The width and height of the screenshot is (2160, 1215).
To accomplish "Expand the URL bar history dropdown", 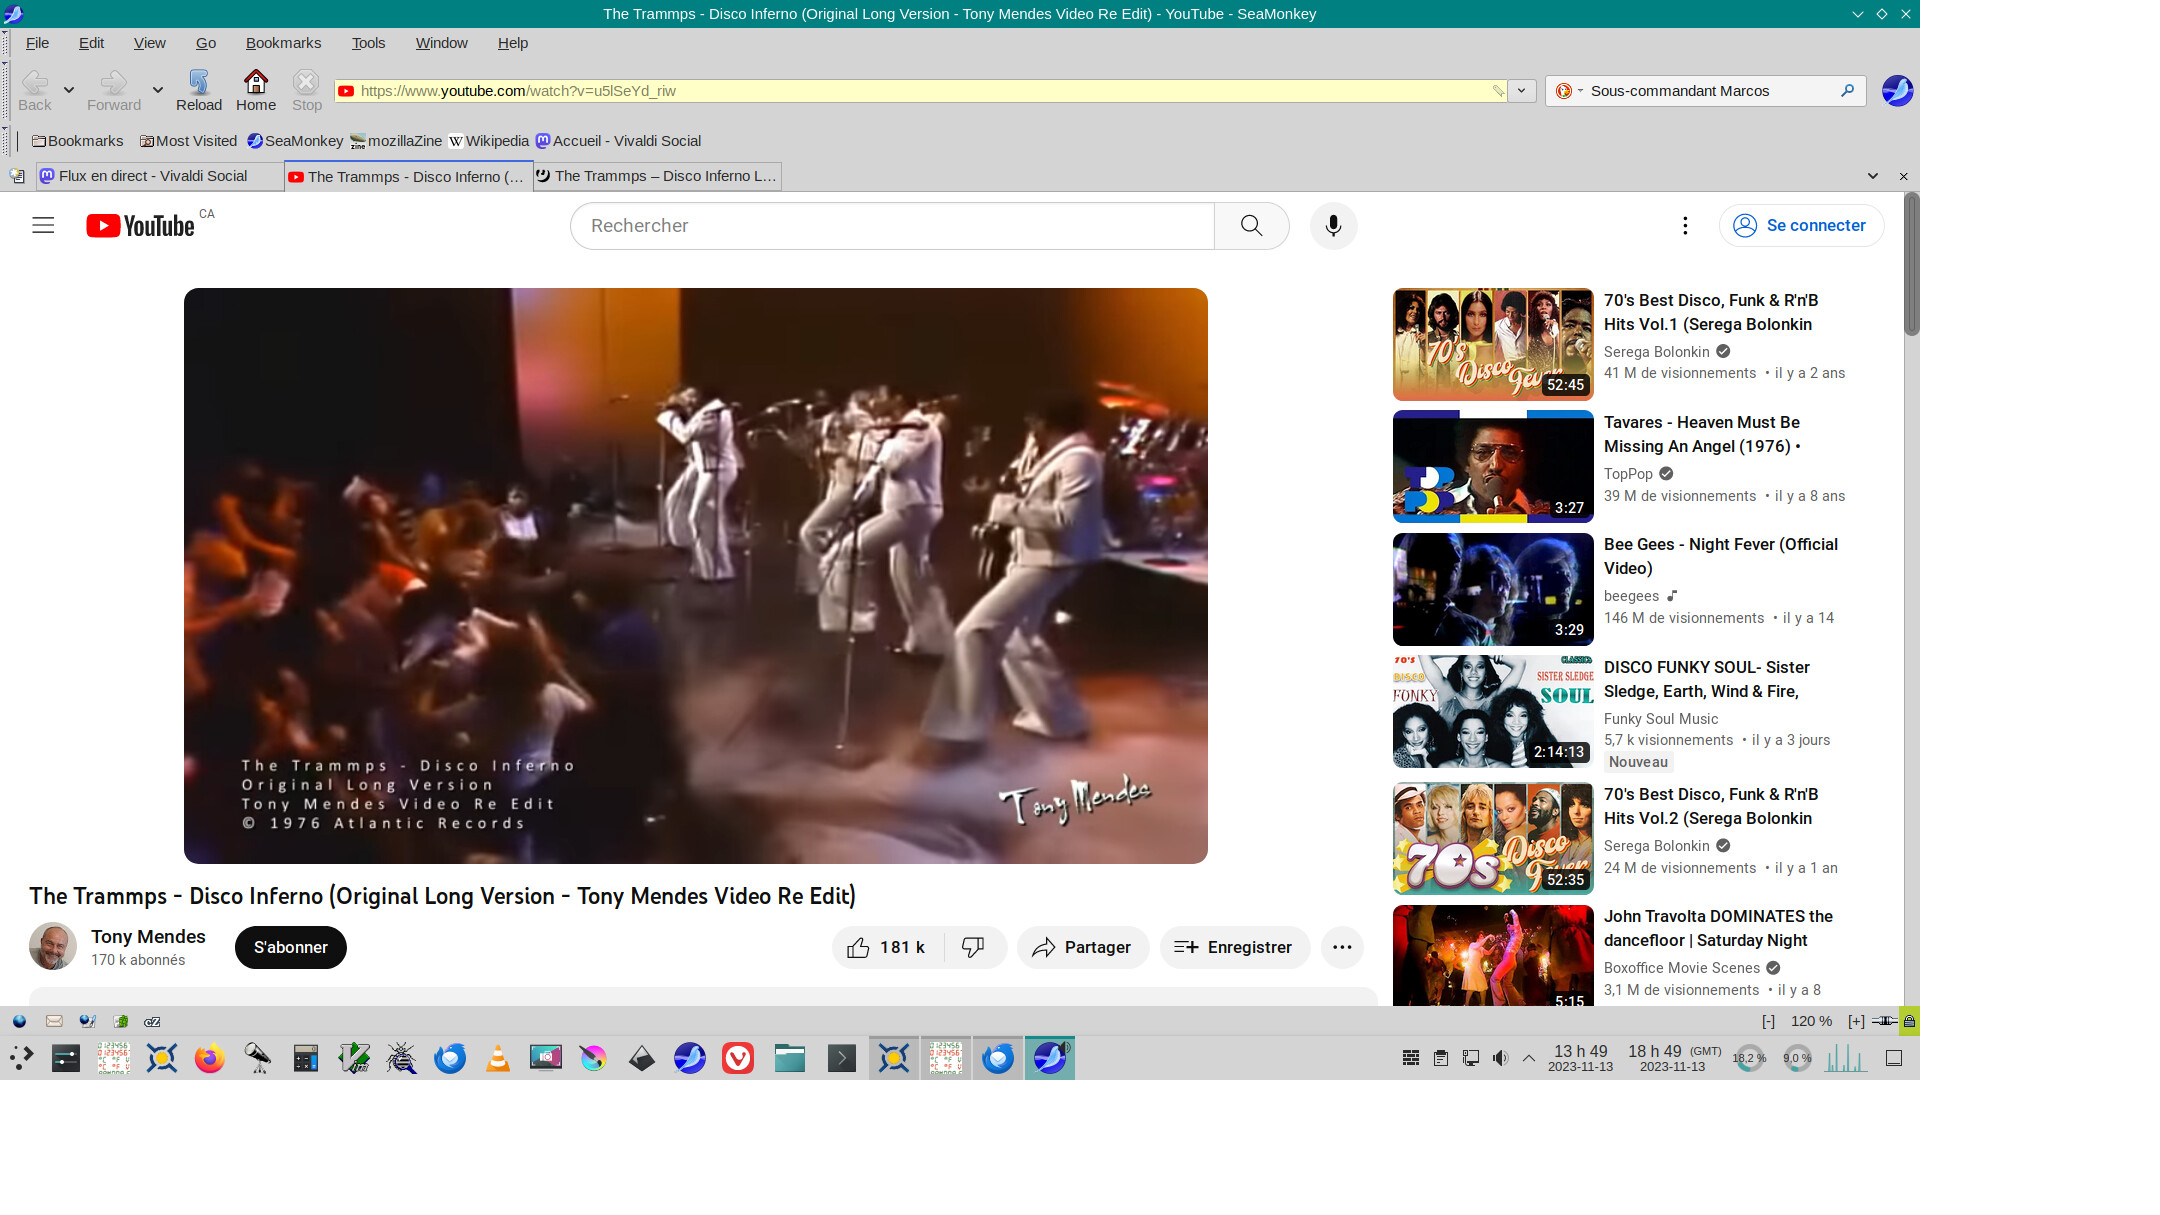I will point(1521,91).
